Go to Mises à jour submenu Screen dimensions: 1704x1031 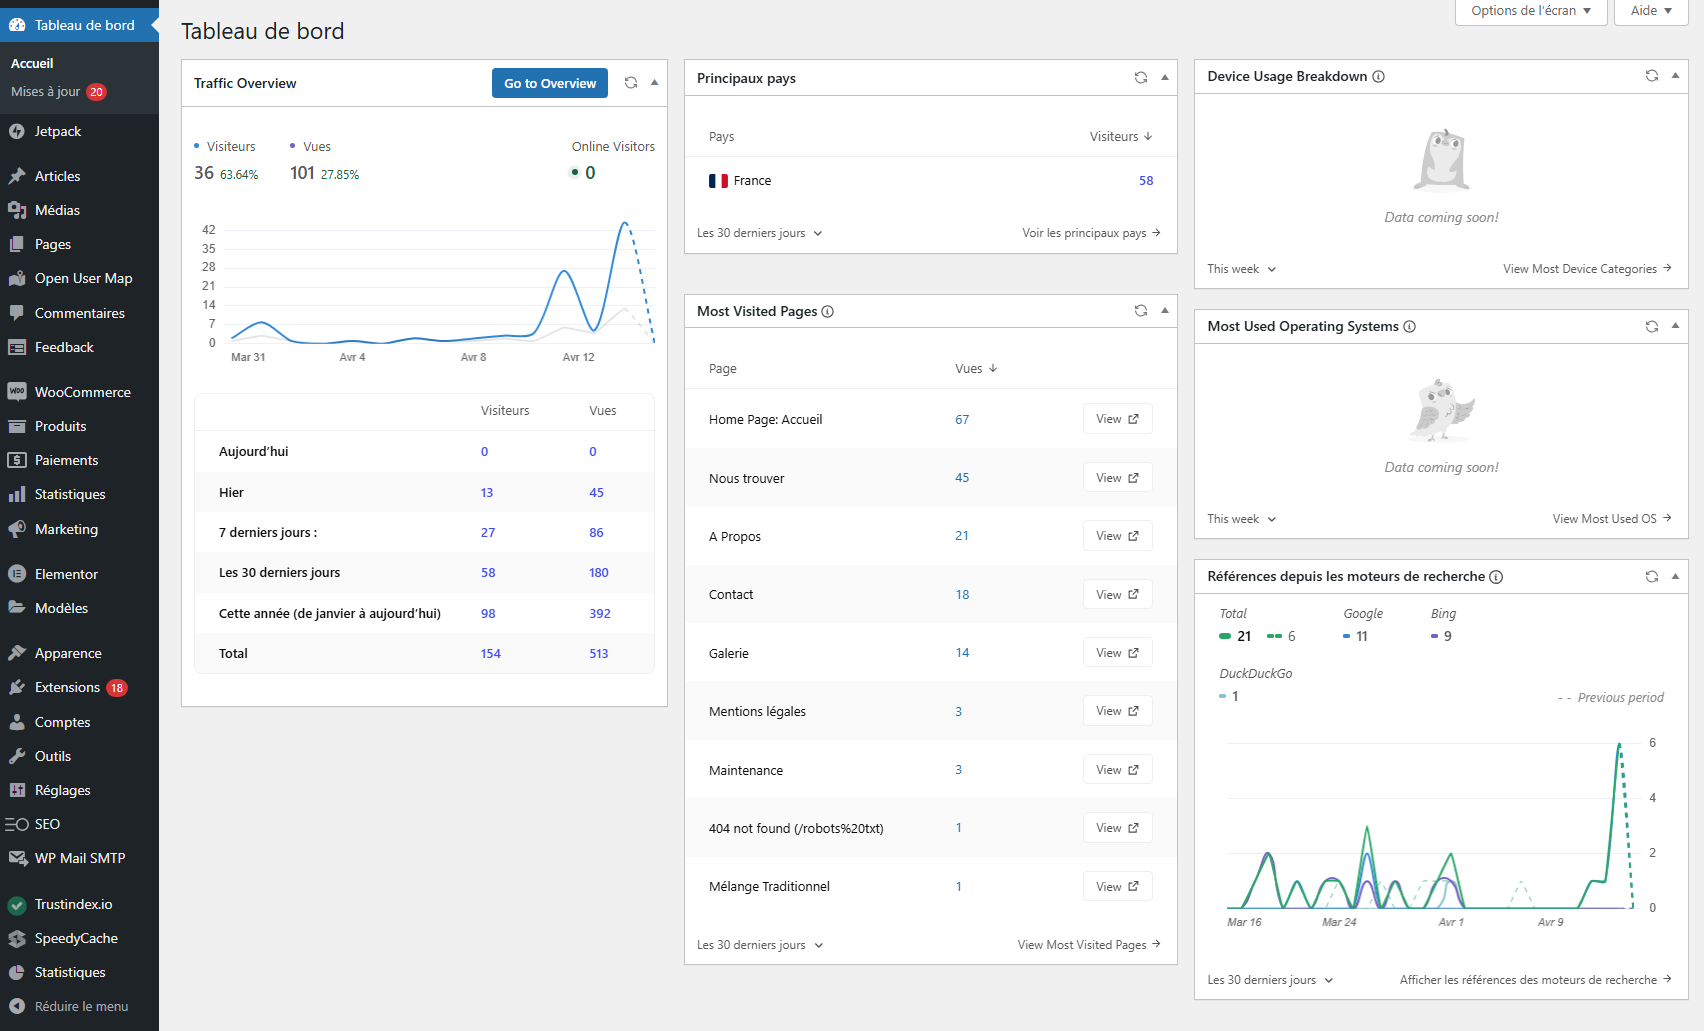pos(46,92)
